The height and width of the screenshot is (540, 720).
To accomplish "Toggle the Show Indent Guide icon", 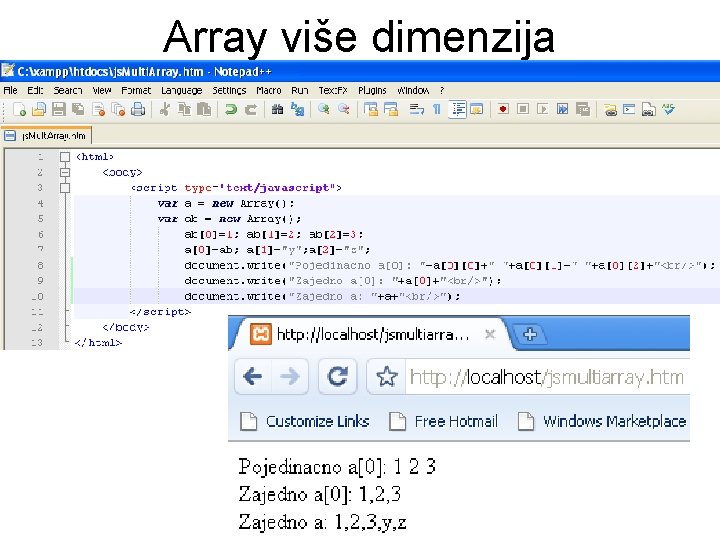I will point(457,109).
